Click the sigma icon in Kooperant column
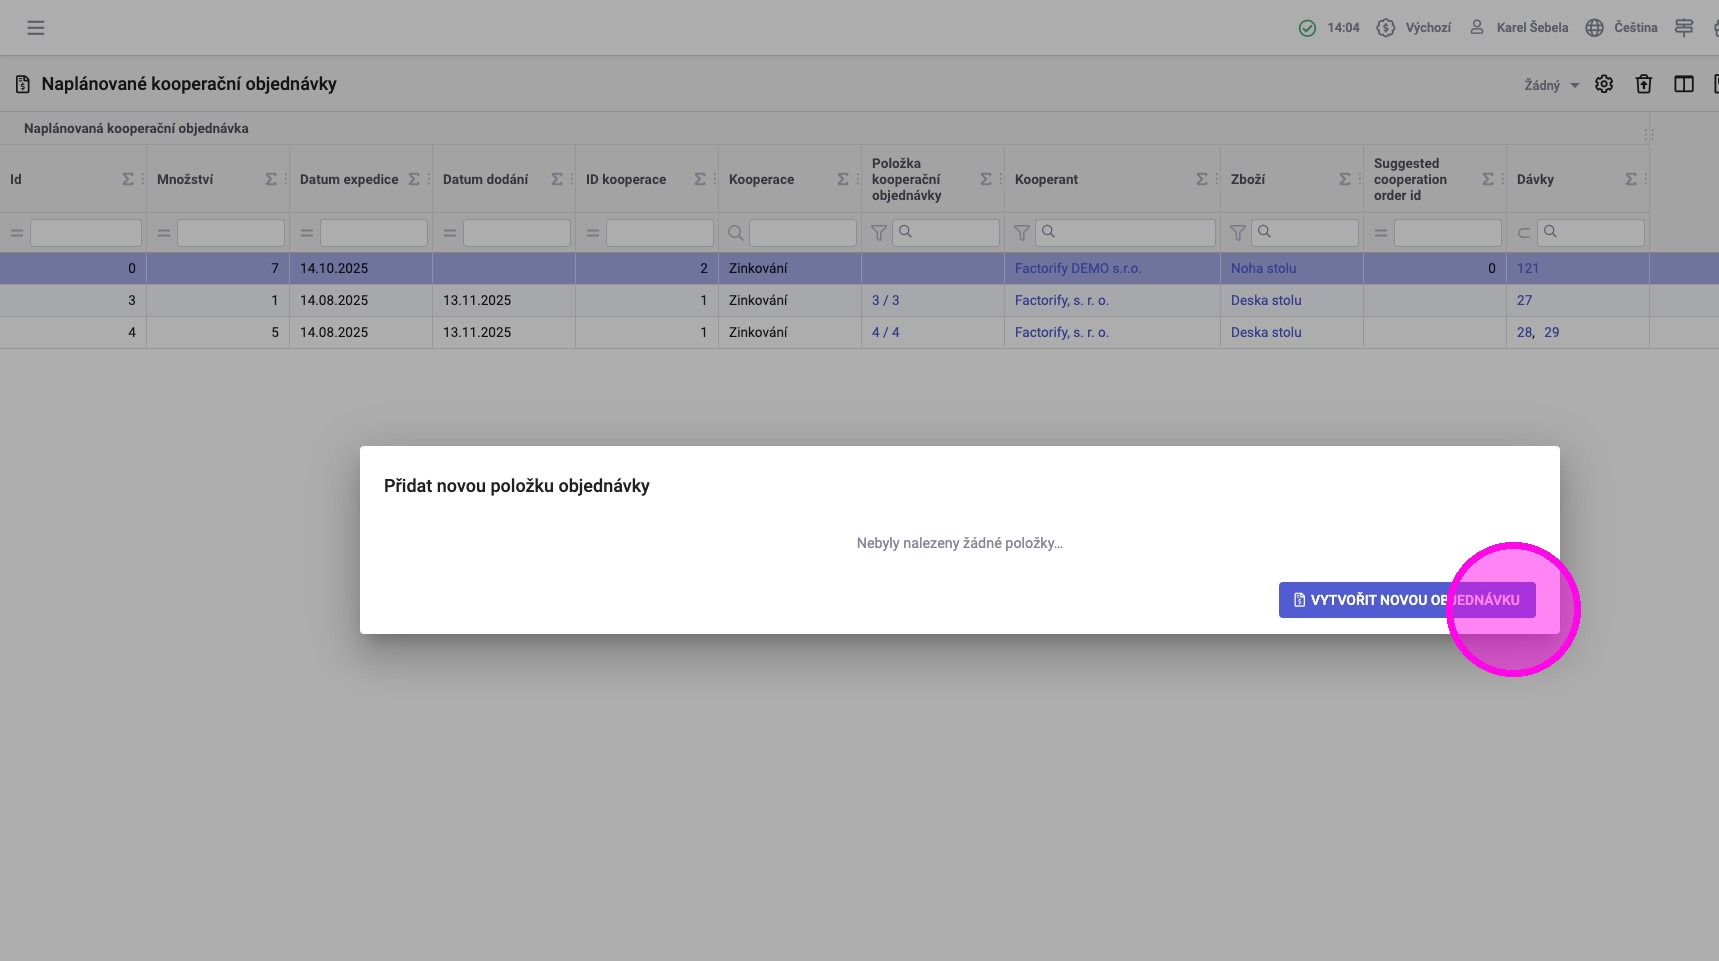Viewport: 1719px width, 961px height. (x=1202, y=180)
